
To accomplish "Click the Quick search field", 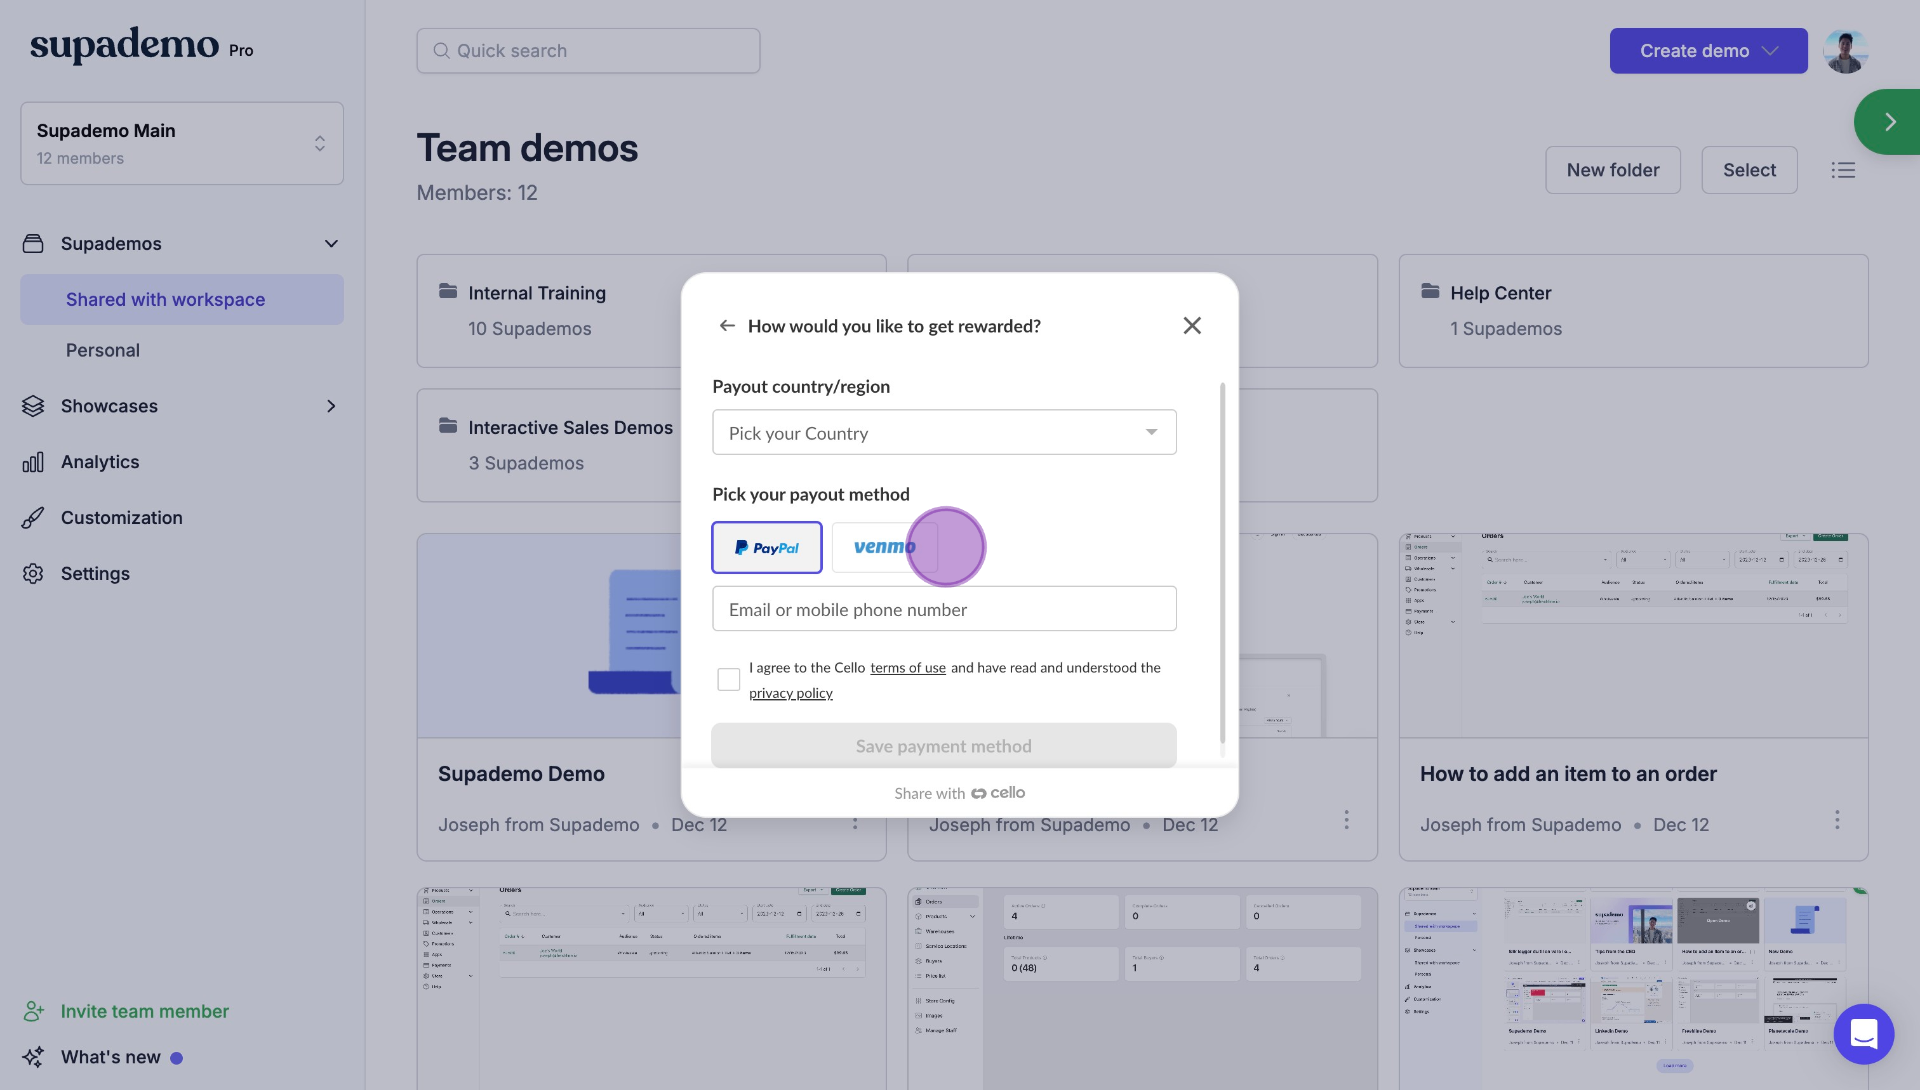I will point(588,51).
